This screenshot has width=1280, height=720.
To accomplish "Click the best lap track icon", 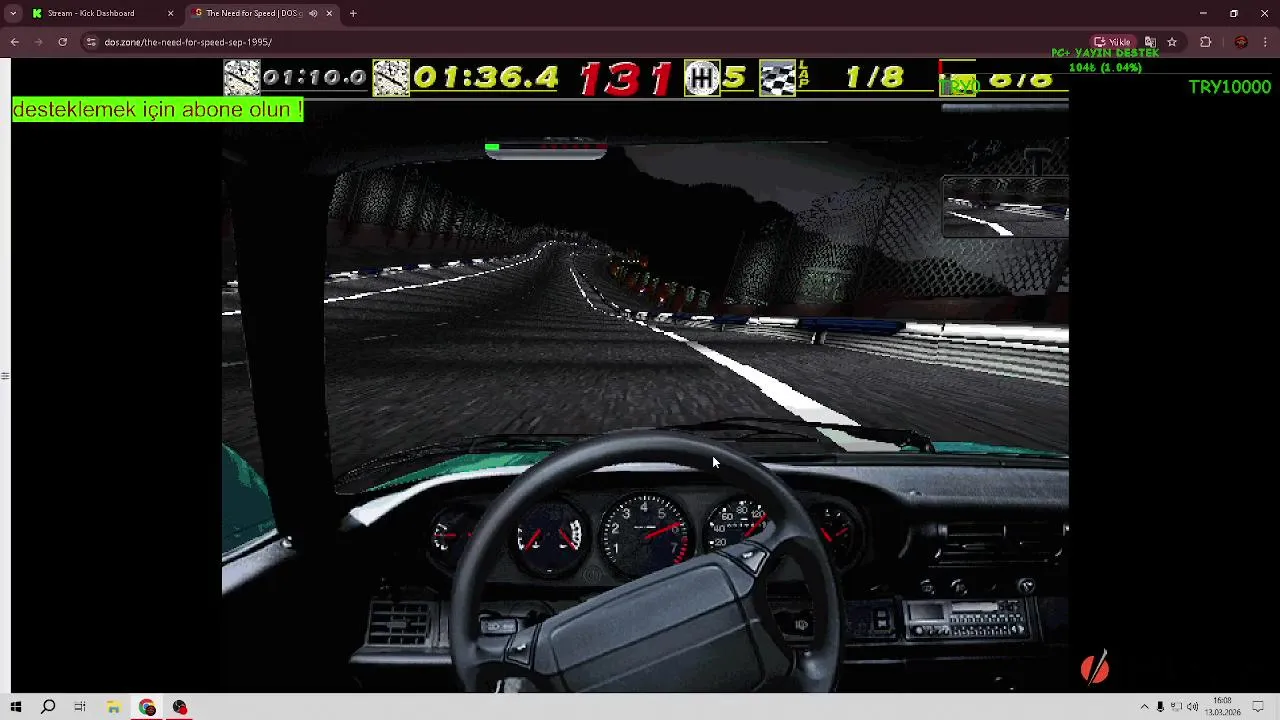I will click(x=241, y=78).
